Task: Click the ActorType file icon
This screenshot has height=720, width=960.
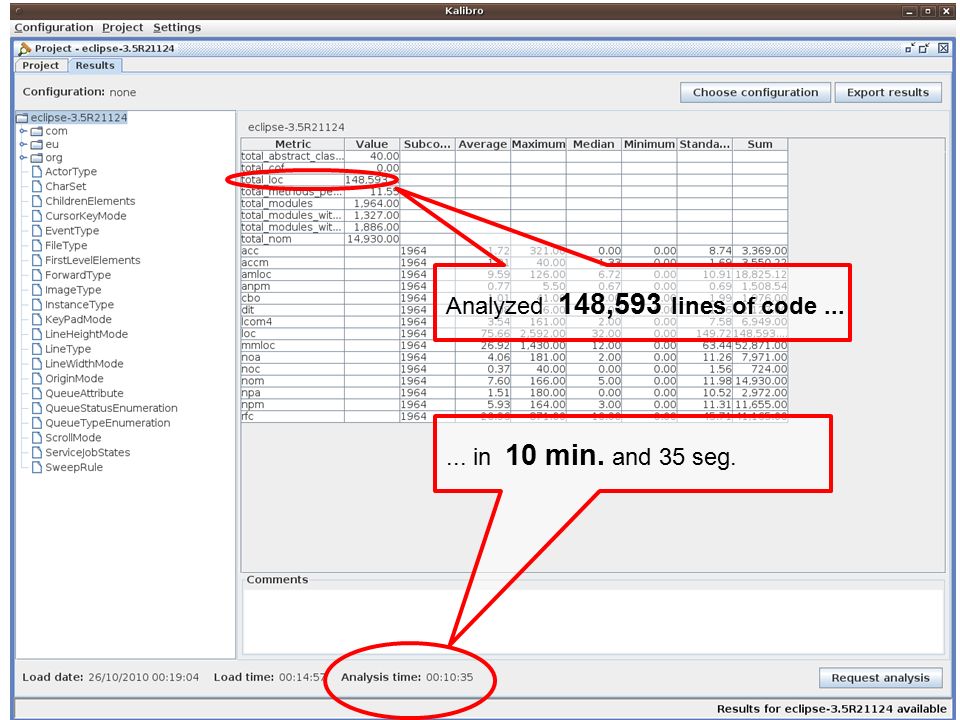Action: 37,171
